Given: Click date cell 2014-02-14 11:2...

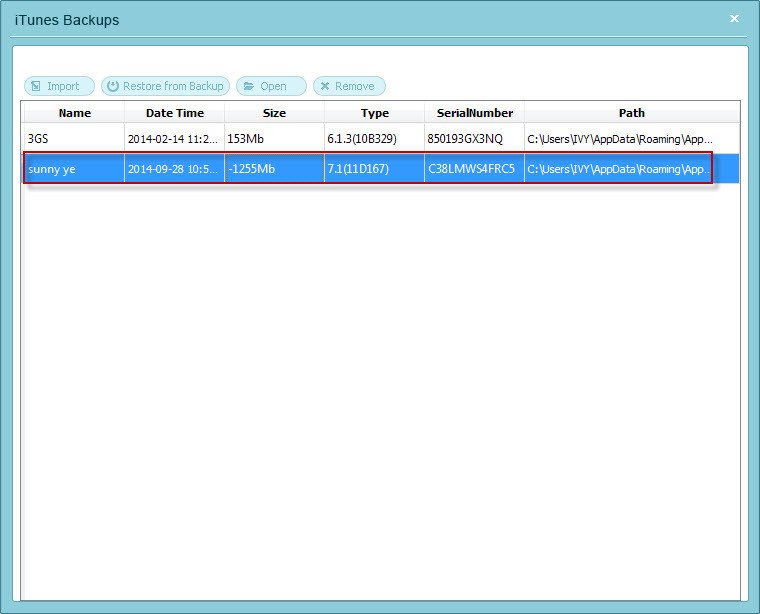Looking at the screenshot, I should (173, 139).
